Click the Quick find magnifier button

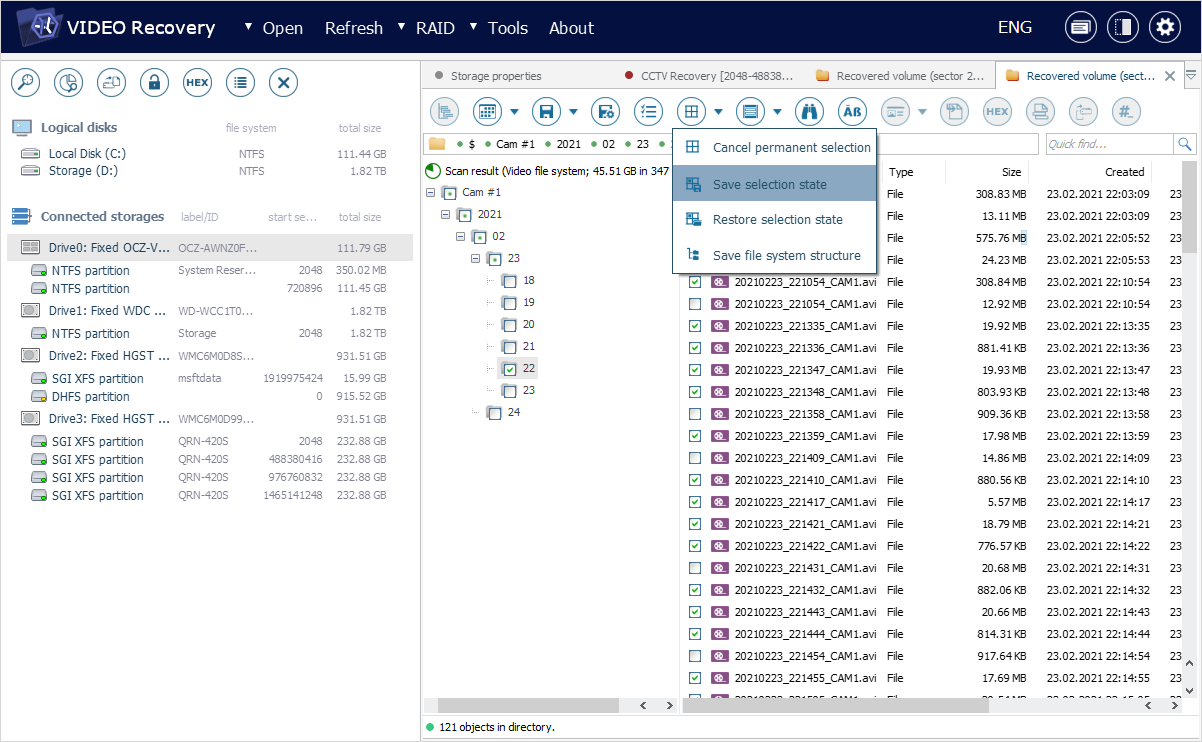(x=1184, y=144)
